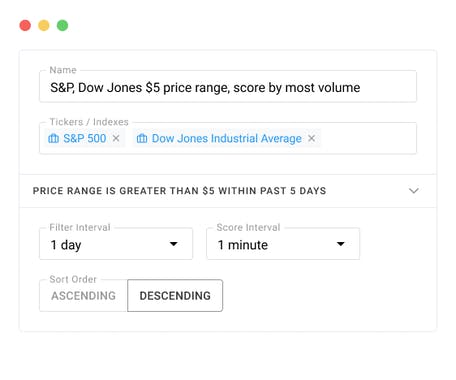The height and width of the screenshot is (380, 456).
Task: Remove the Dow Jones Industrial Average chip
Action: [x=311, y=138]
